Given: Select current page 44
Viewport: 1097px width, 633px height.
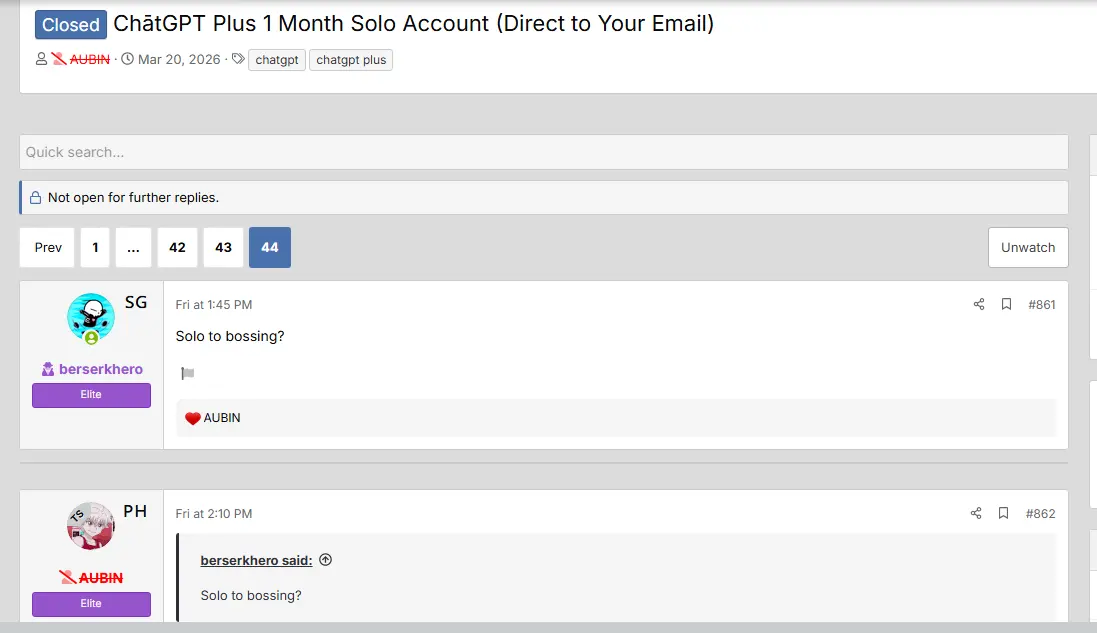Looking at the screenshot, I should (270, 247).
